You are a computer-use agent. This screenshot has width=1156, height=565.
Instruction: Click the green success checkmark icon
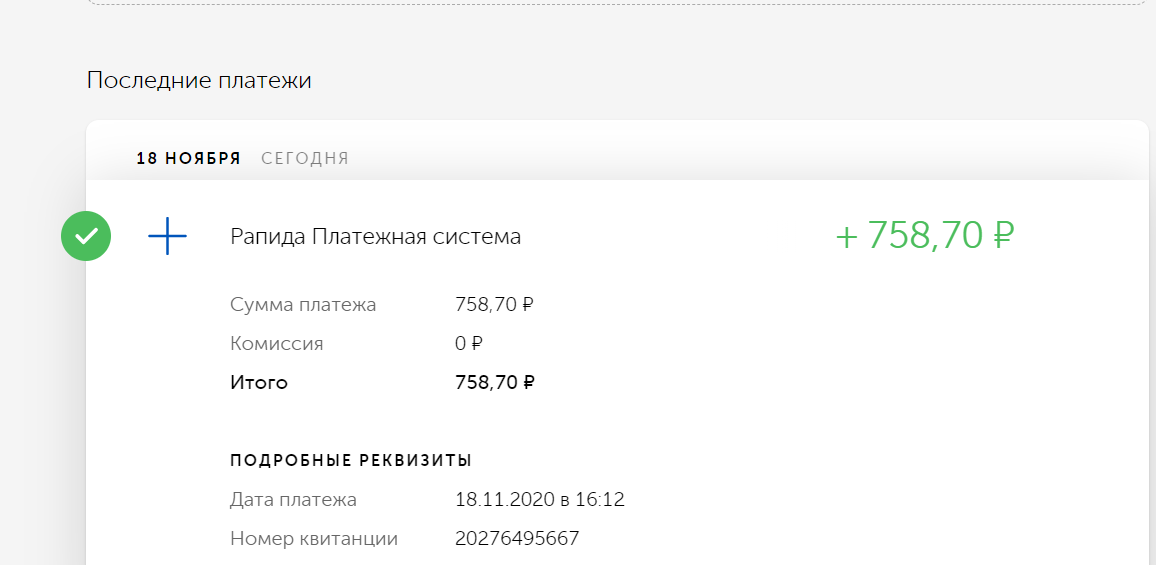86,236
